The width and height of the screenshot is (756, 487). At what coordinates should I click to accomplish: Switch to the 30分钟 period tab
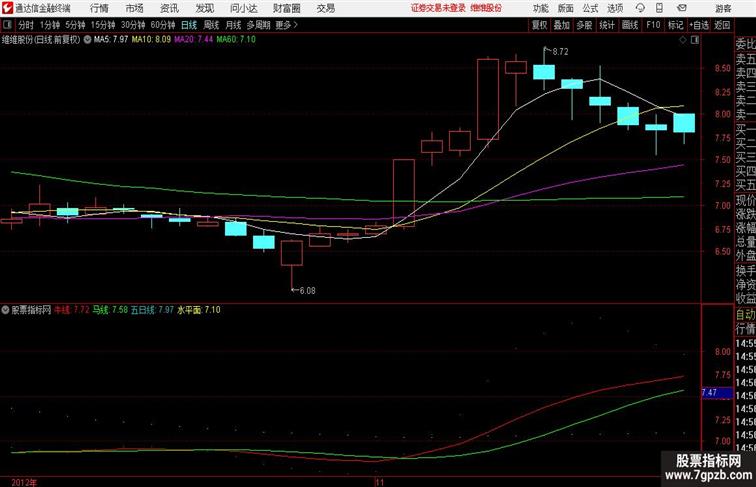click(133, 25)
